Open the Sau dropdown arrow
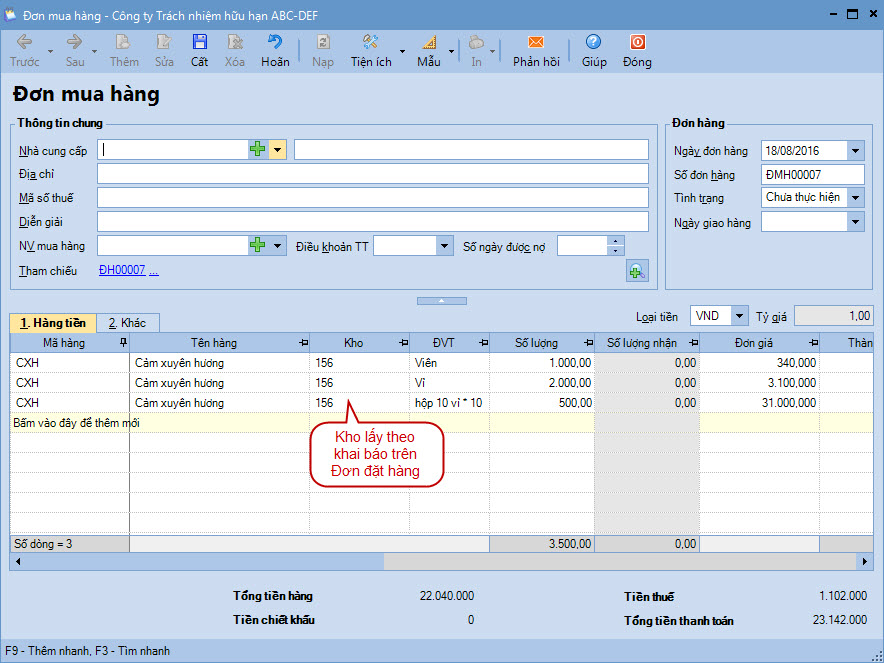Screen dimensions: 884x663 (95, 51)
